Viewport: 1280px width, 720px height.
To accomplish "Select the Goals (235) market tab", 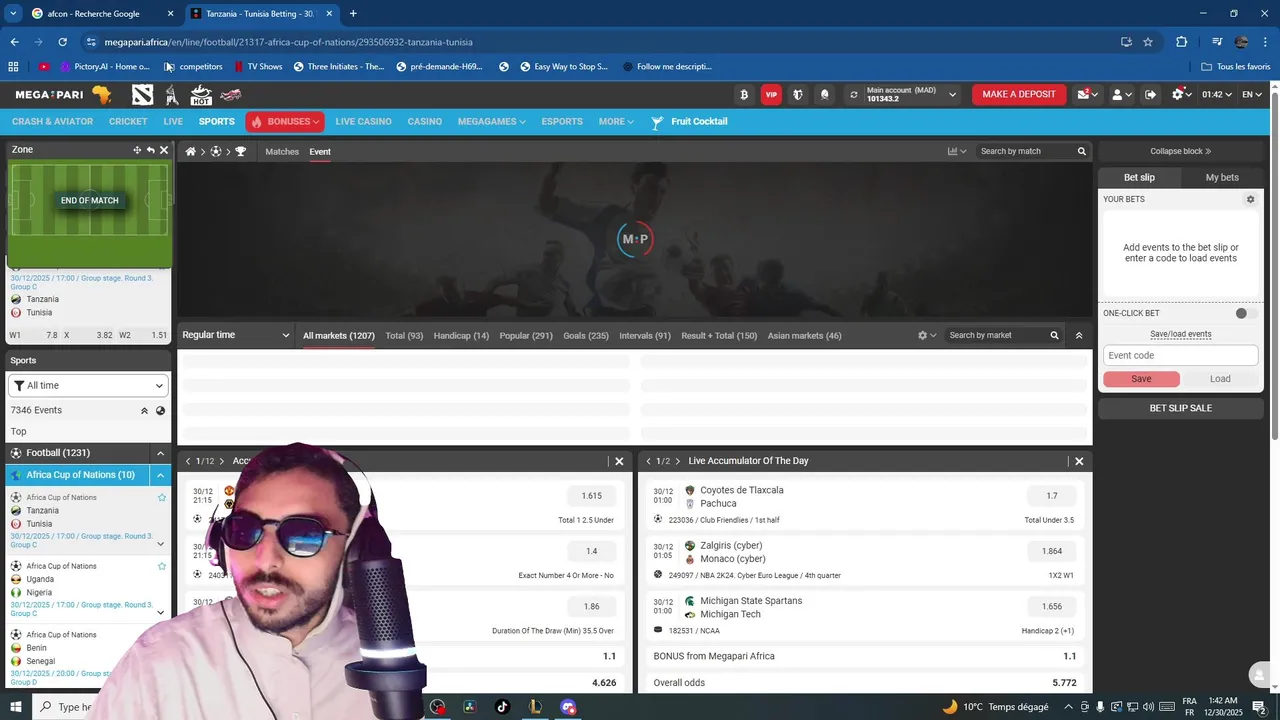I will tap(586, 336).
